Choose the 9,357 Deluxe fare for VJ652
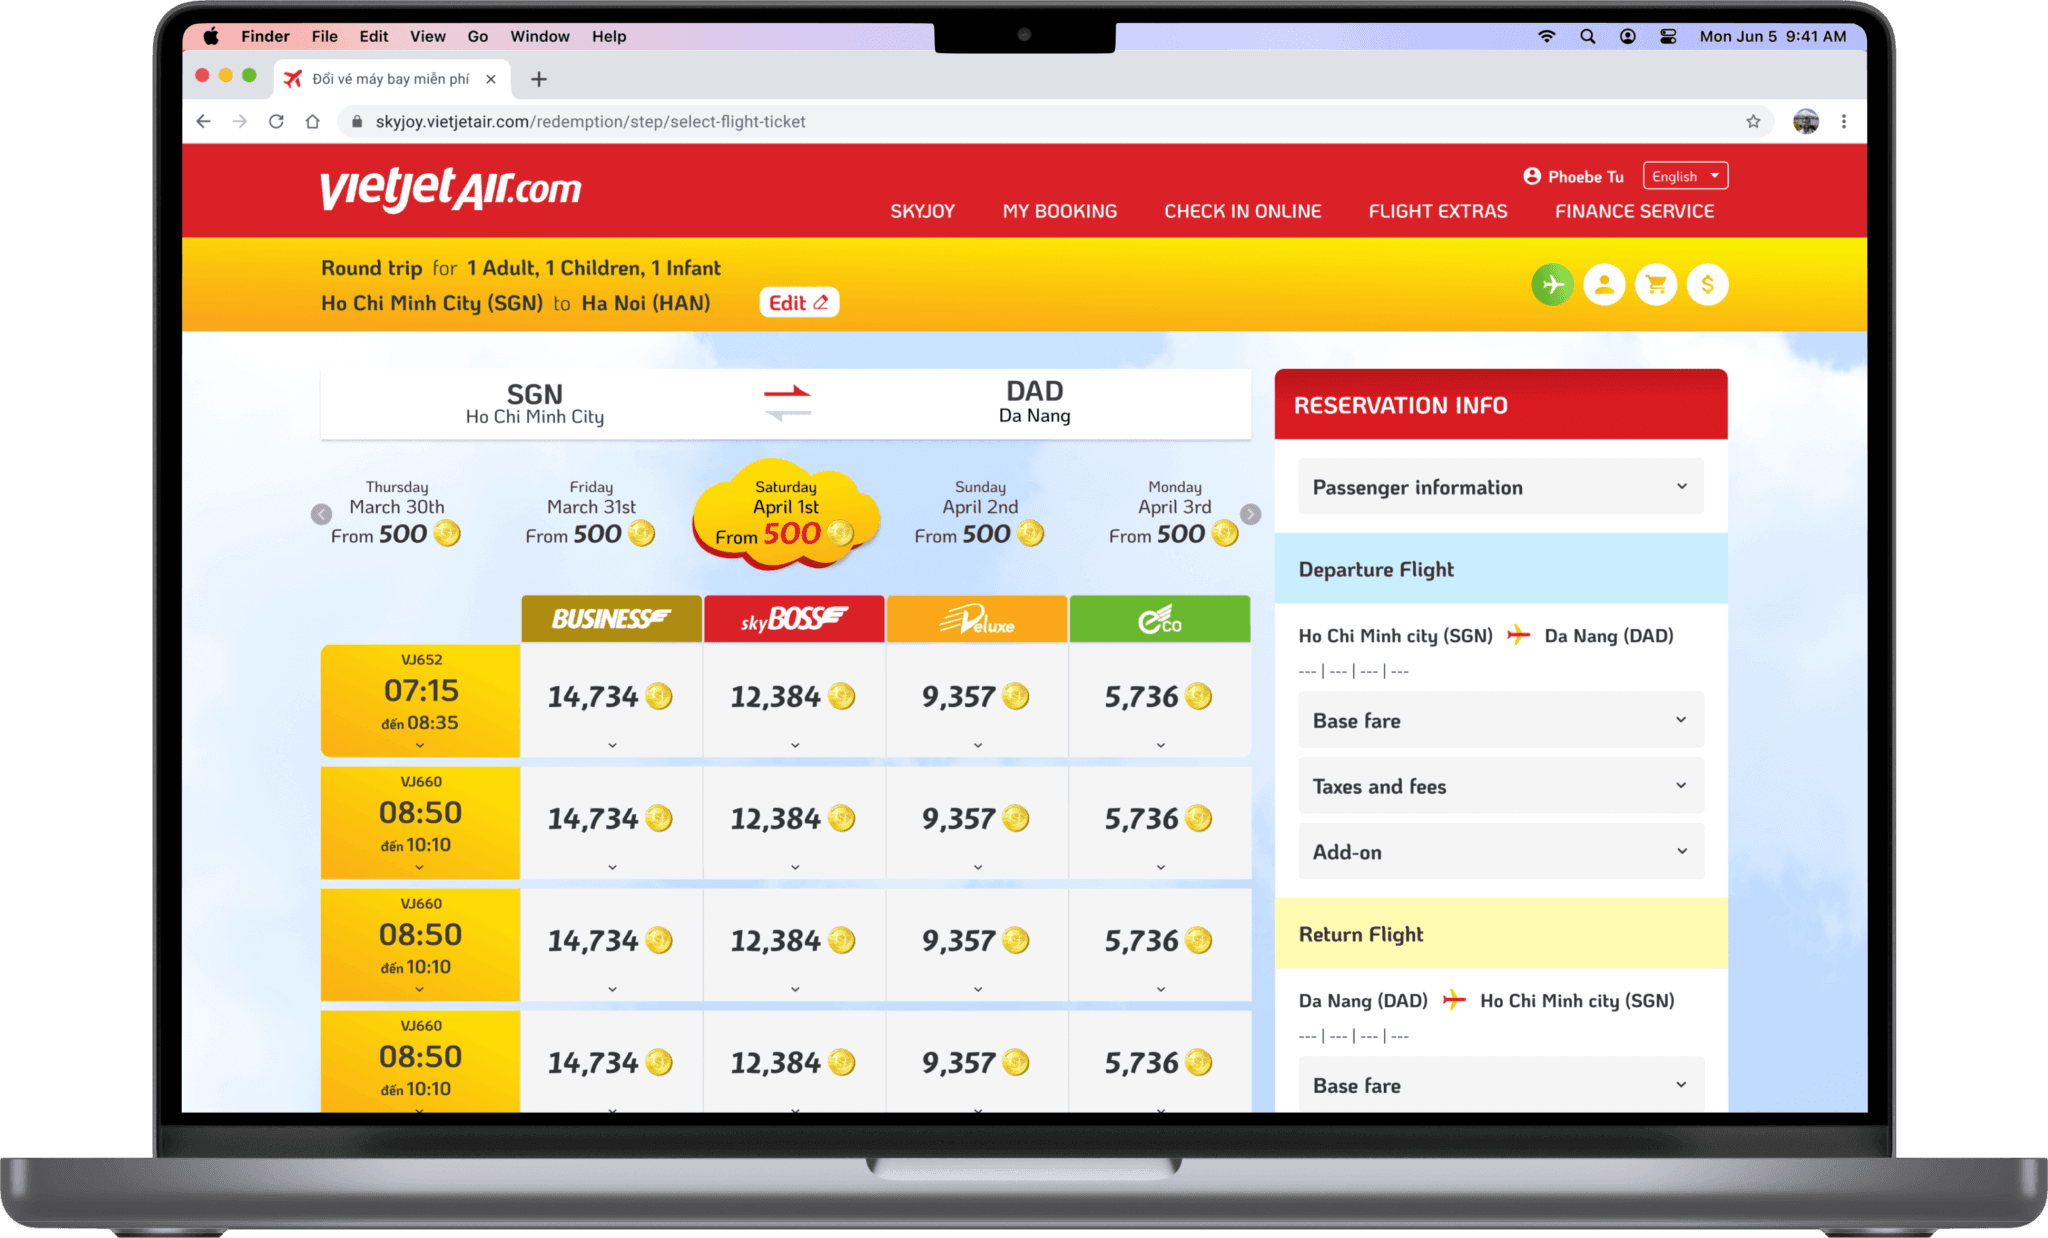Viewport: 2048px width, 1238px height. click(977, 697)
